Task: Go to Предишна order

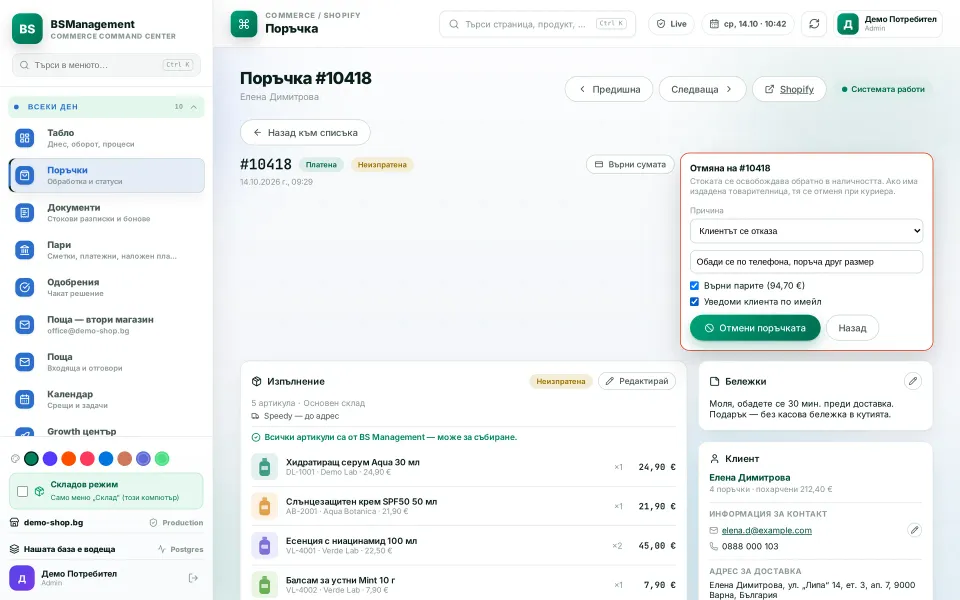Action: coord(609,89)
